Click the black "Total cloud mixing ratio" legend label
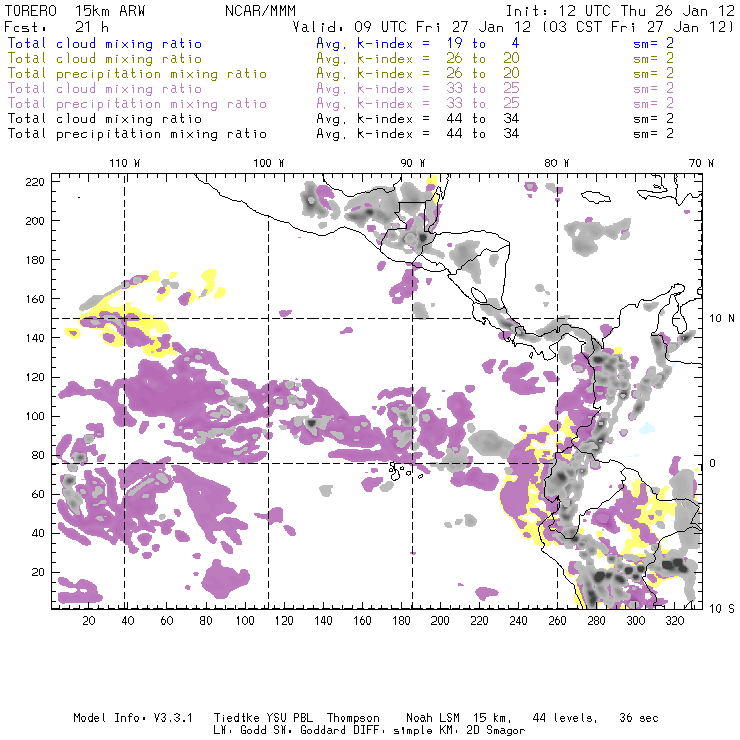 tap(105, 119)
